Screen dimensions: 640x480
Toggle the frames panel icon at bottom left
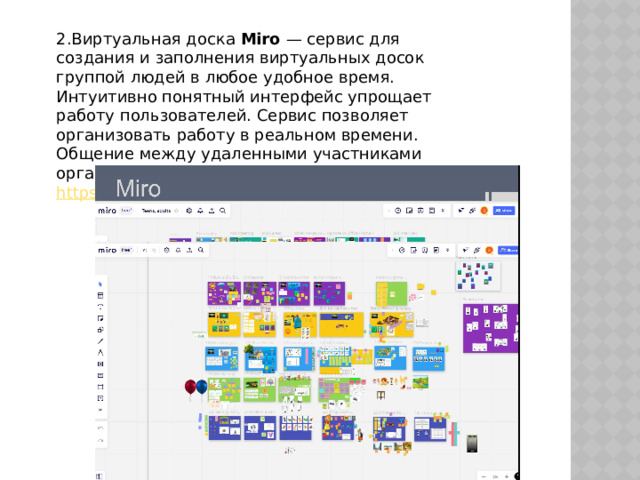point(99,476)
